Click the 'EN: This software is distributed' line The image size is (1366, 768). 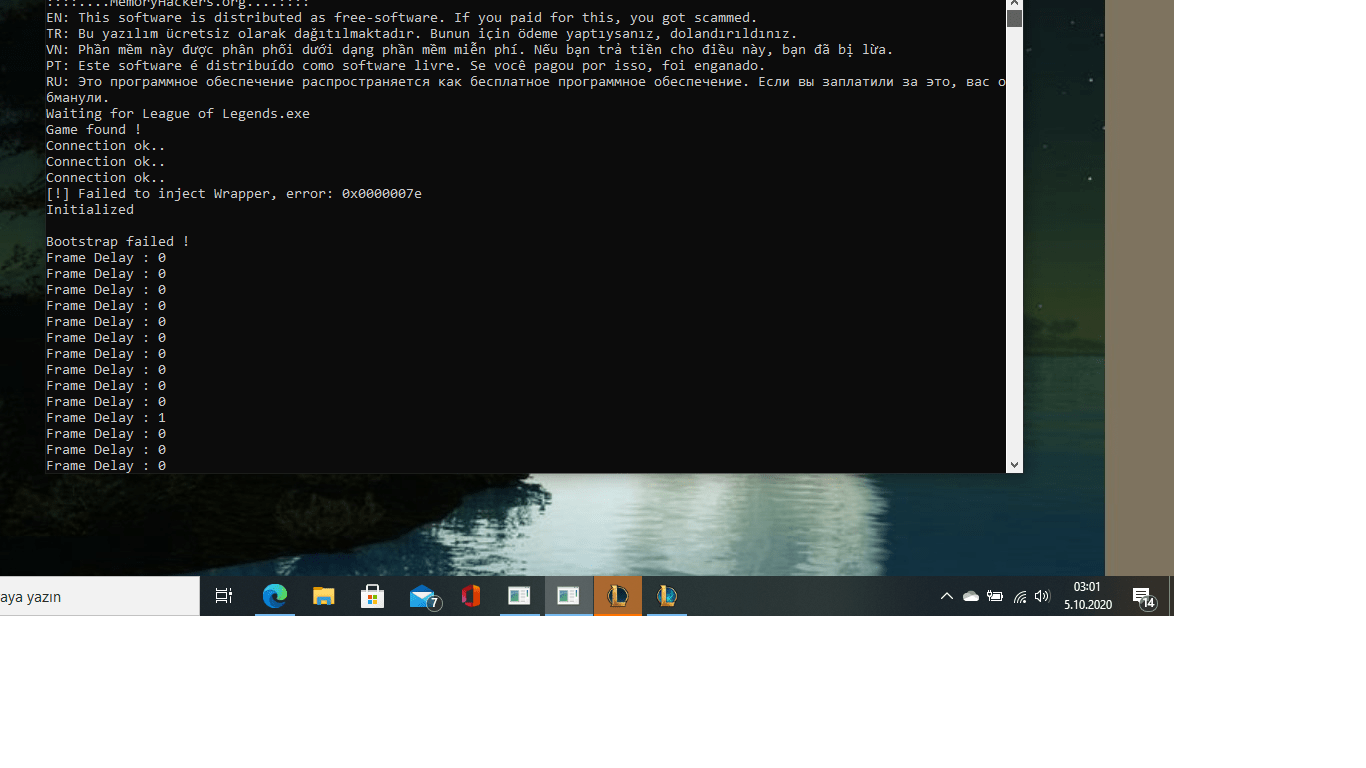tap(402, 17)
